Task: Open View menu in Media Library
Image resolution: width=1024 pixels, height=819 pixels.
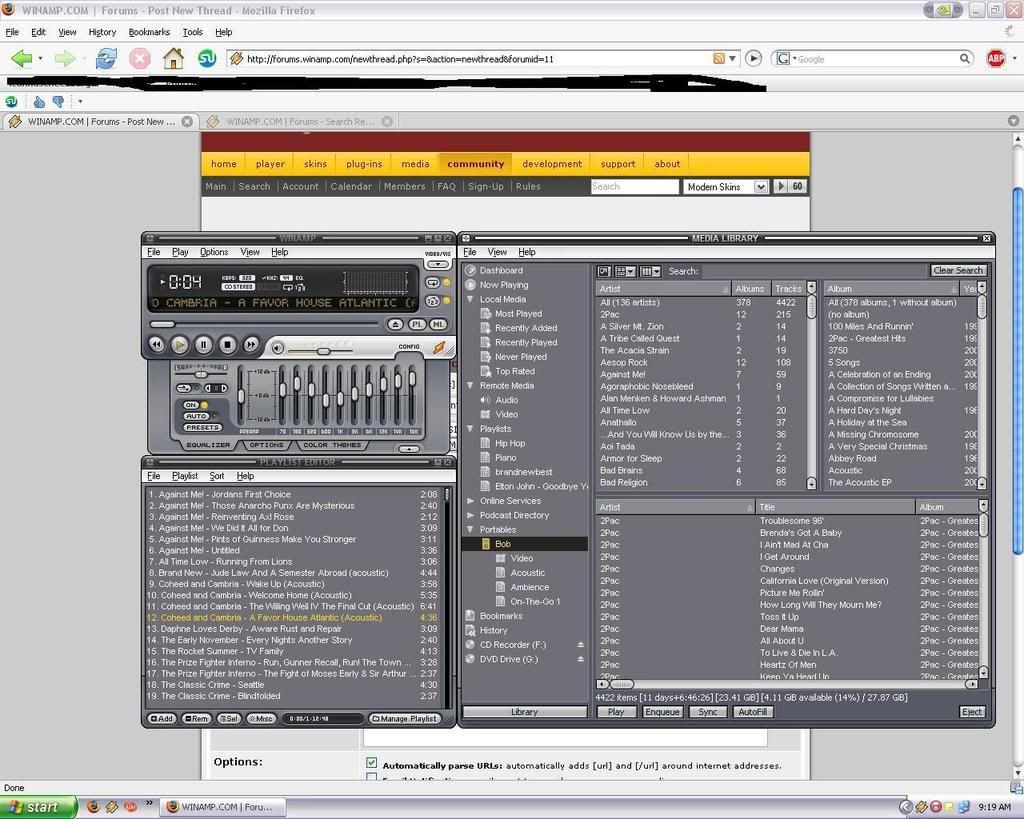Action: click(497, 252)
